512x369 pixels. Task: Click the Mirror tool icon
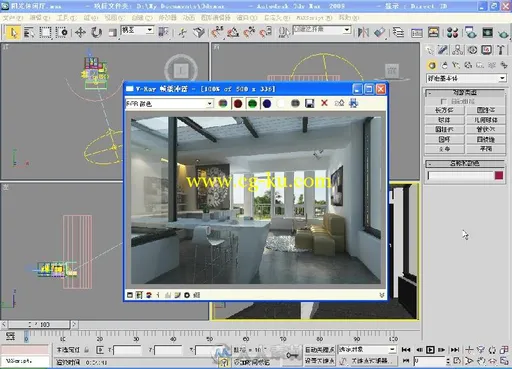pyautogui.click(x=363, y=32)
